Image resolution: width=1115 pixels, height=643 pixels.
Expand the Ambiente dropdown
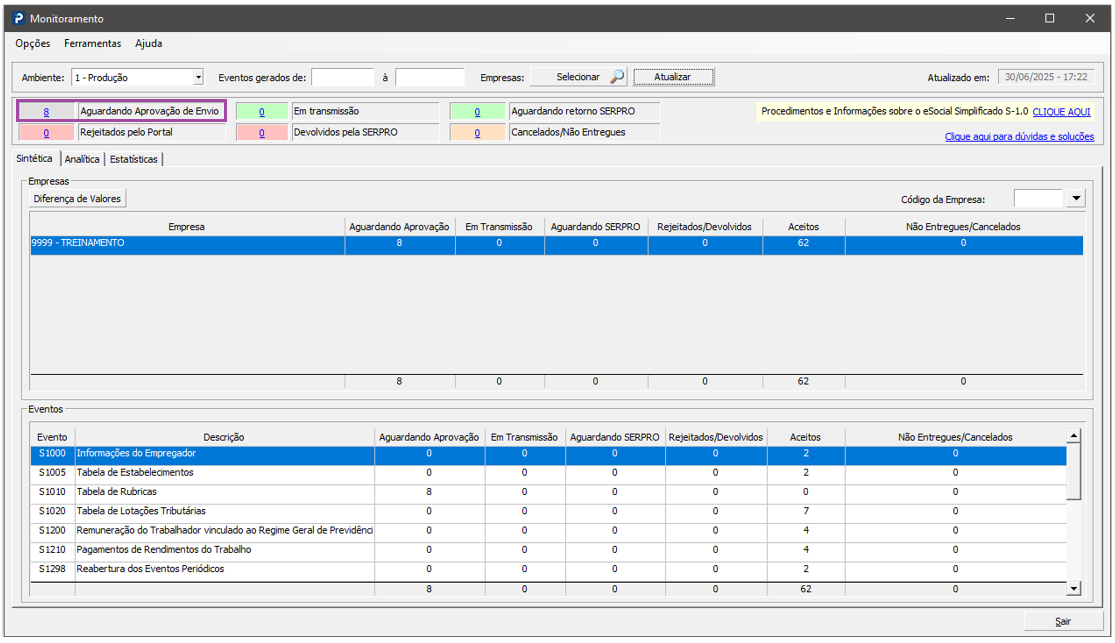tap(198, 78)
